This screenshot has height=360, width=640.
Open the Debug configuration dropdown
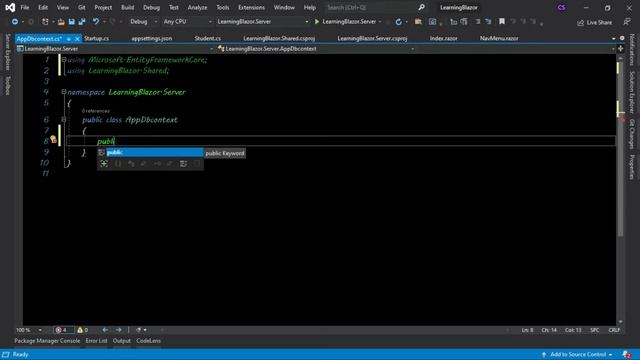143,22
